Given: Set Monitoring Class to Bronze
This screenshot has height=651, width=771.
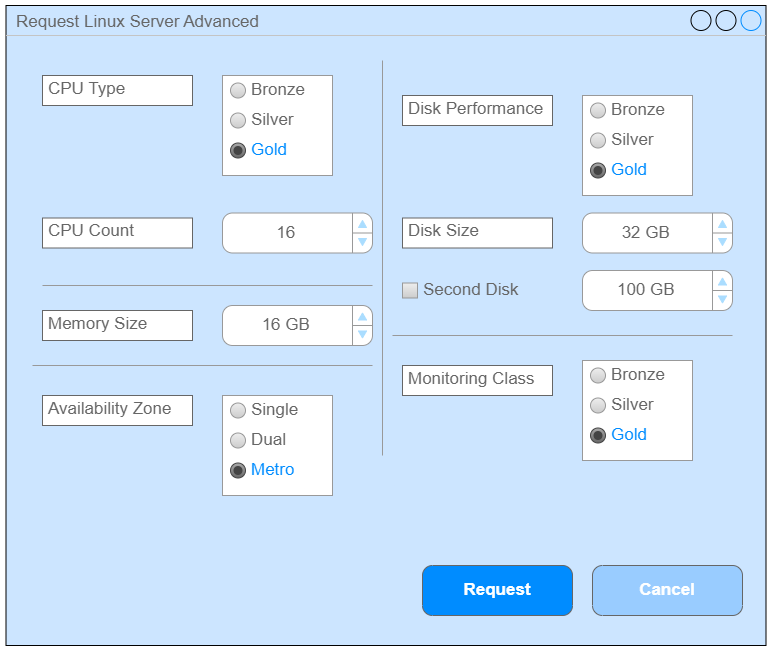Looking at the screenshot, I should (598, 376).
